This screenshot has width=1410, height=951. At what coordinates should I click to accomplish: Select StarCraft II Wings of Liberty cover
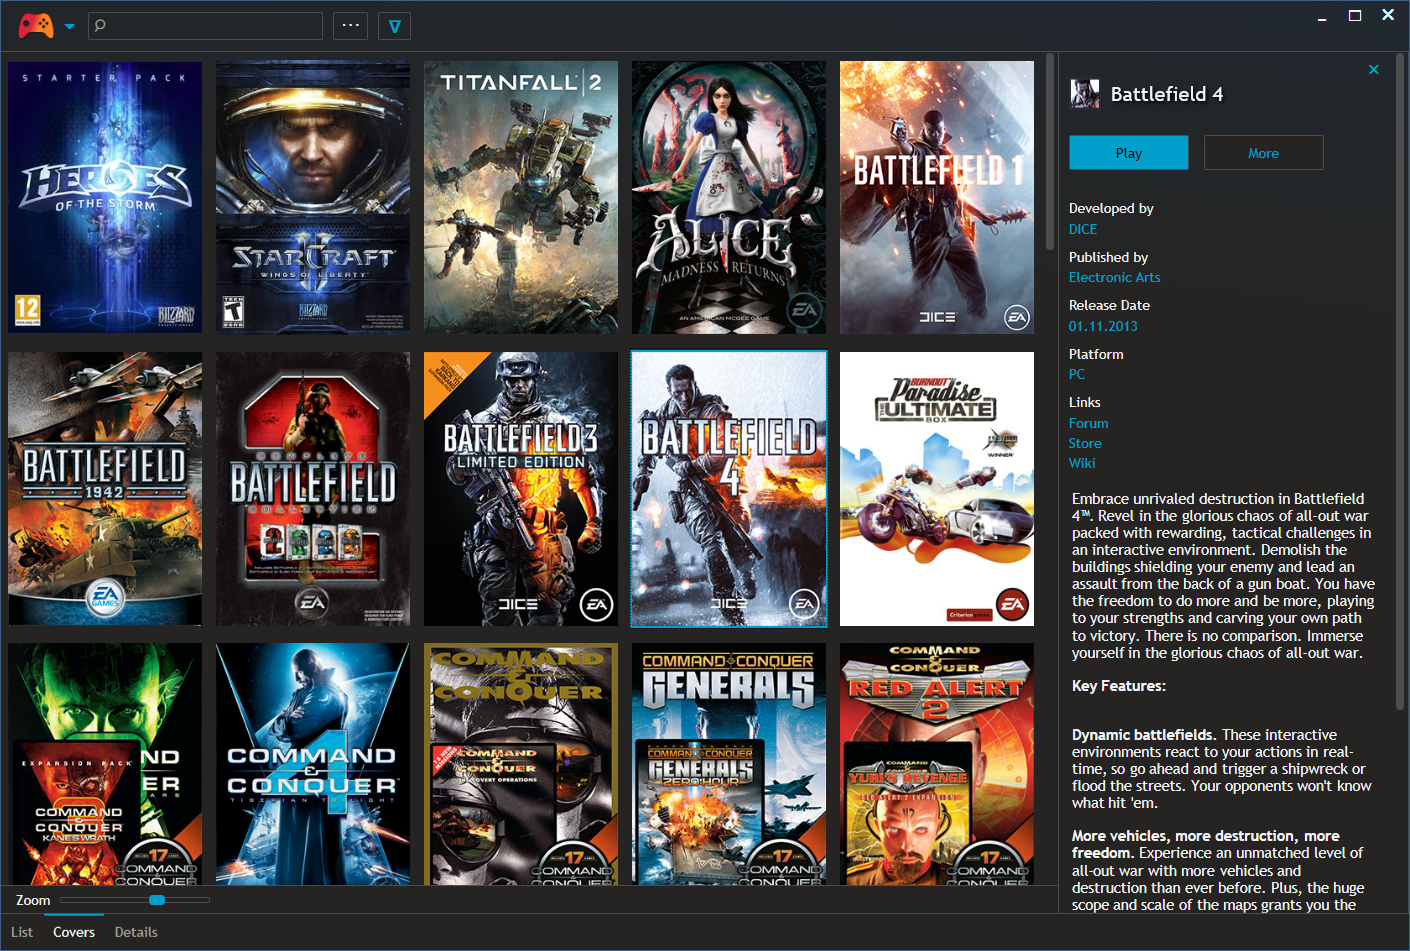(313, 198)
